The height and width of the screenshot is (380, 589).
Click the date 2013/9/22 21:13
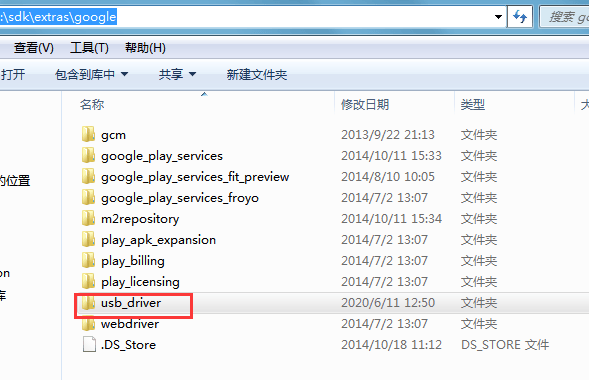coord(388,135)
